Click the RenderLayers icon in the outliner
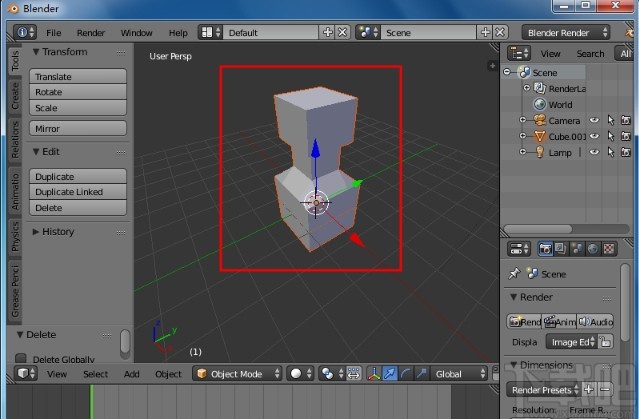Screen dimensions: 639x419 [x=540, y=88]
